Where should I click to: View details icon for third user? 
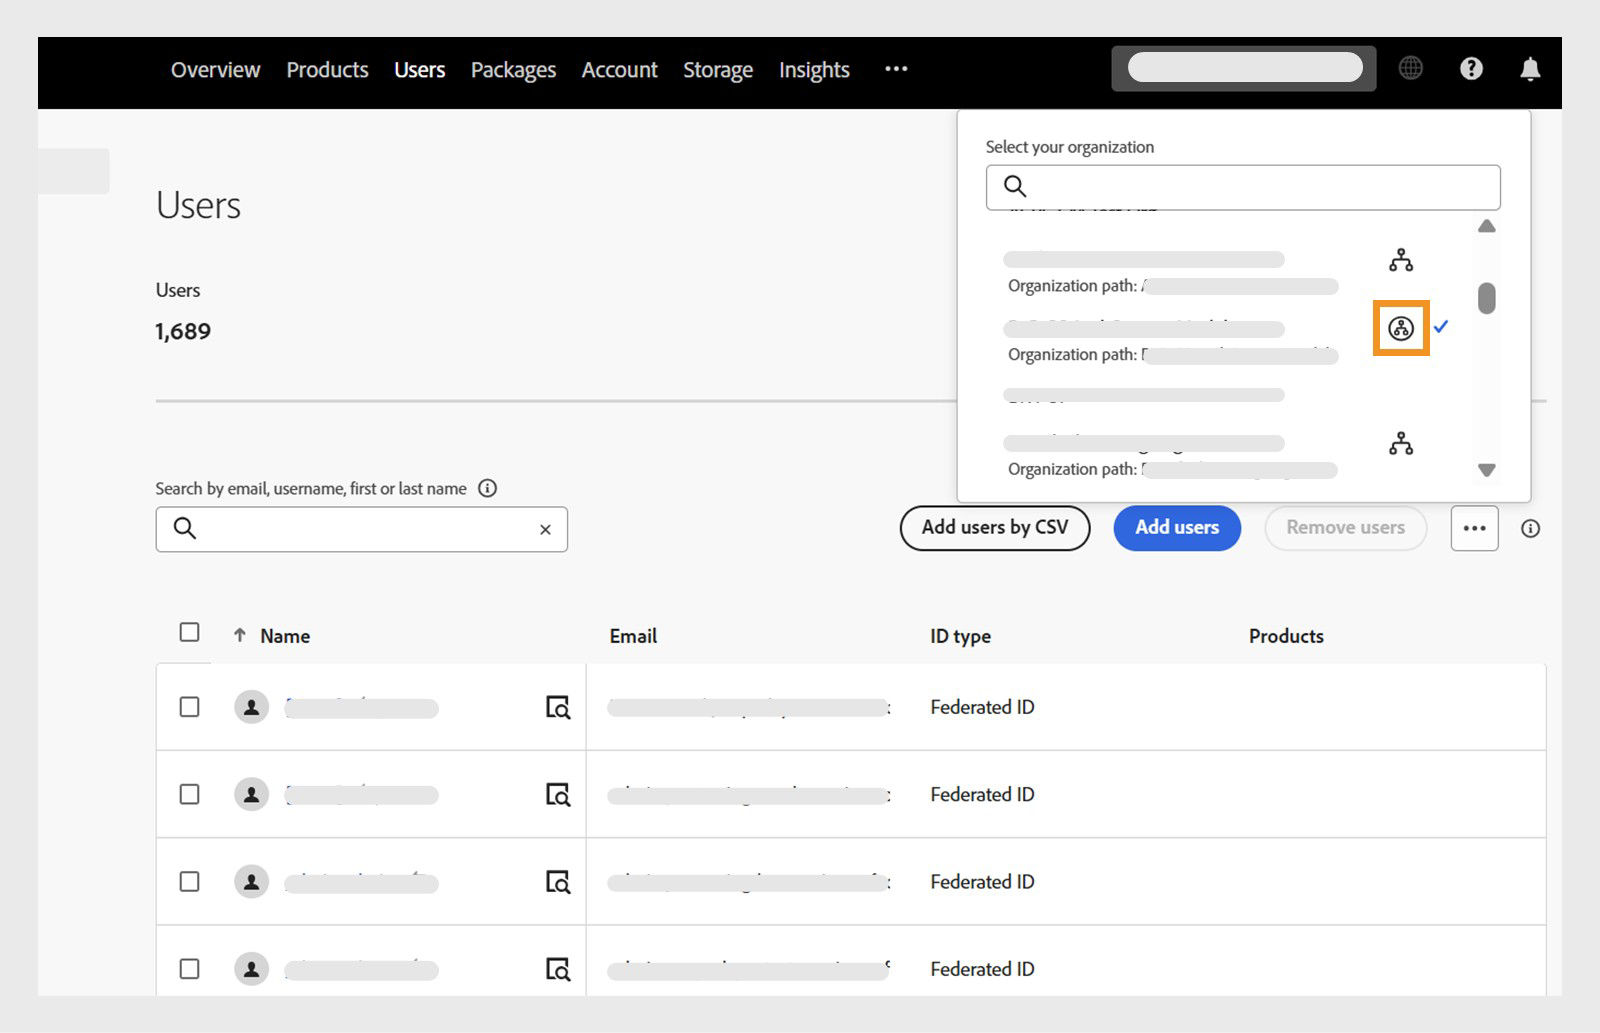pos(558,882)
